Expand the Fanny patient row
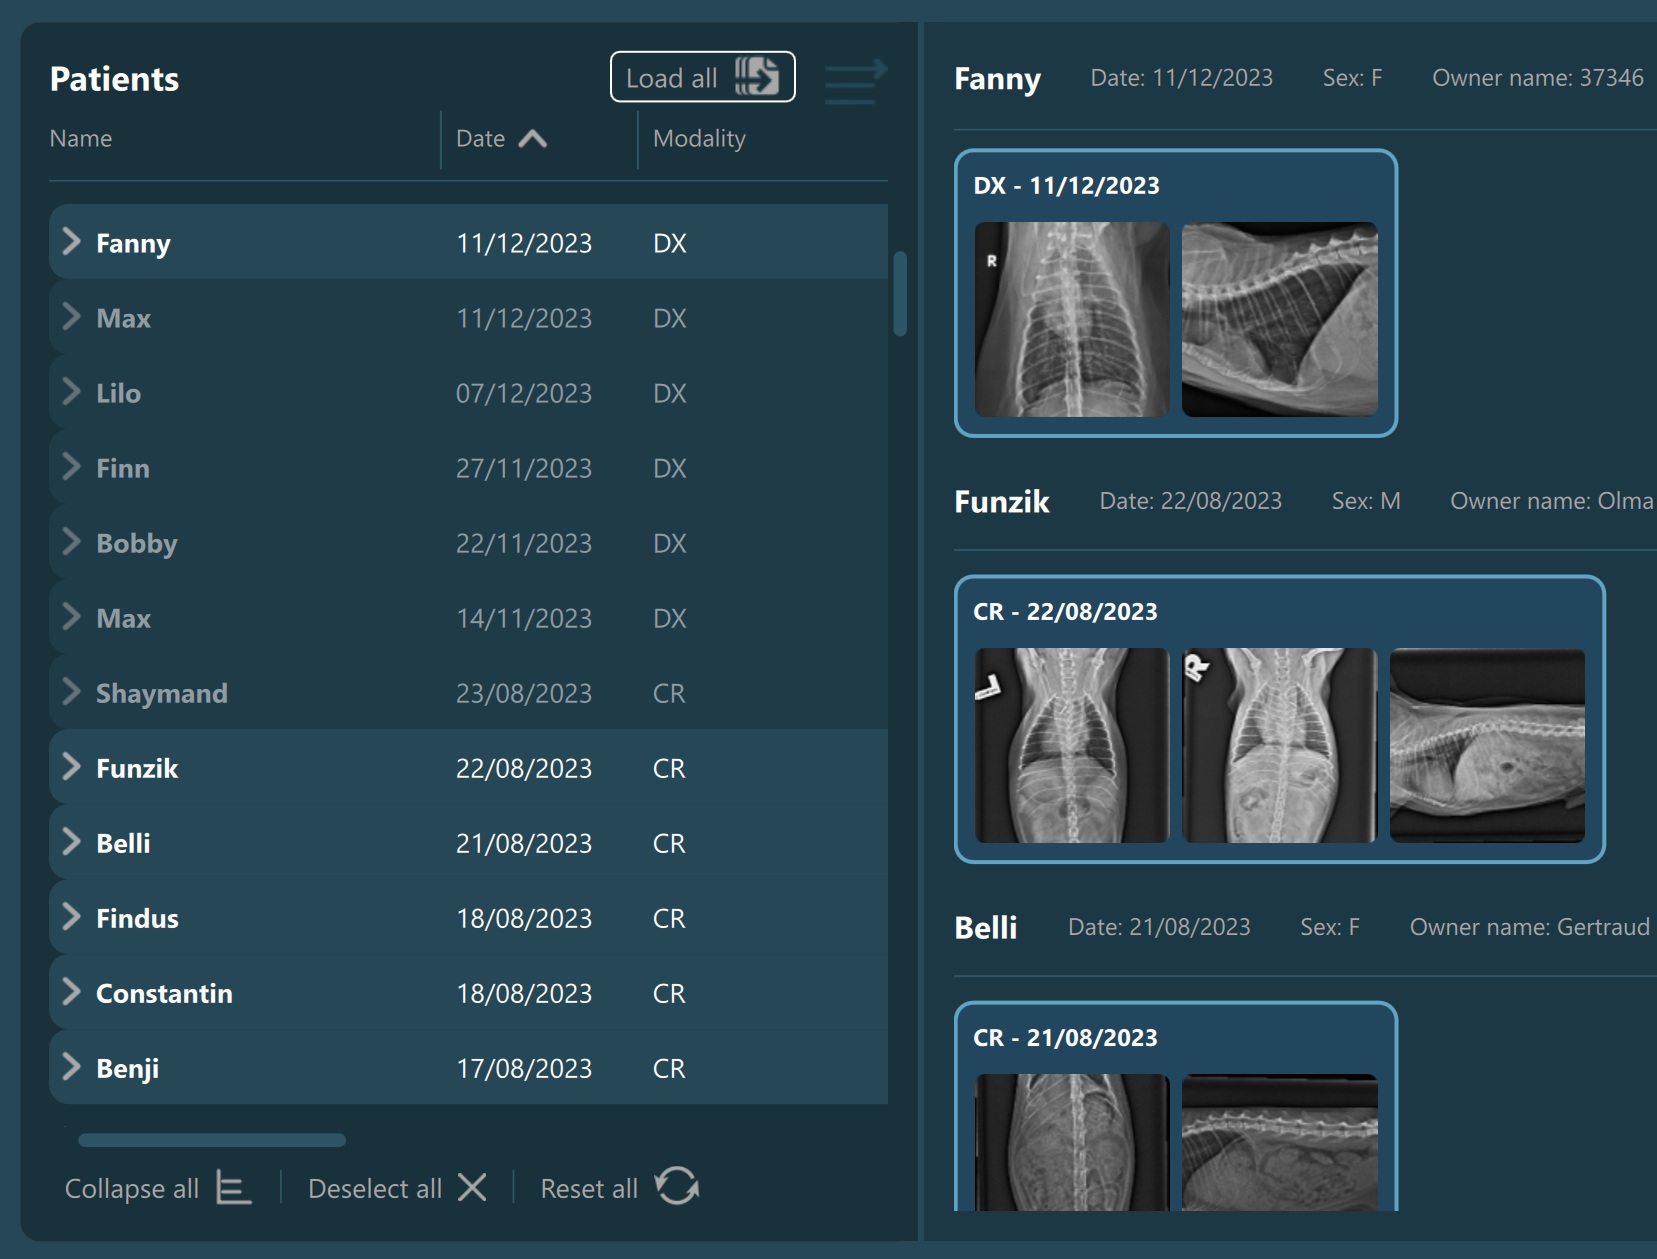The image size is (1657, 1259). tap(71, 242)
